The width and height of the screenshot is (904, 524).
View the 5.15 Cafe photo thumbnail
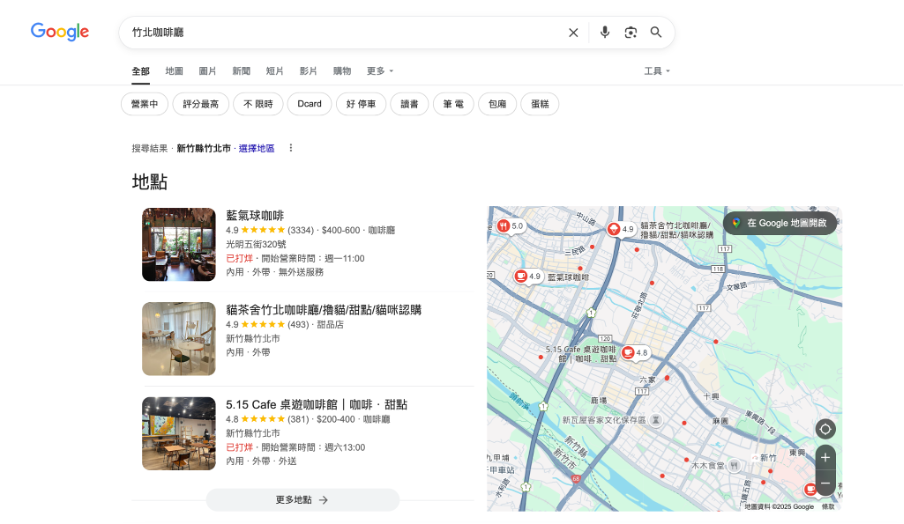pyautogui.click(x=179, y=433)
